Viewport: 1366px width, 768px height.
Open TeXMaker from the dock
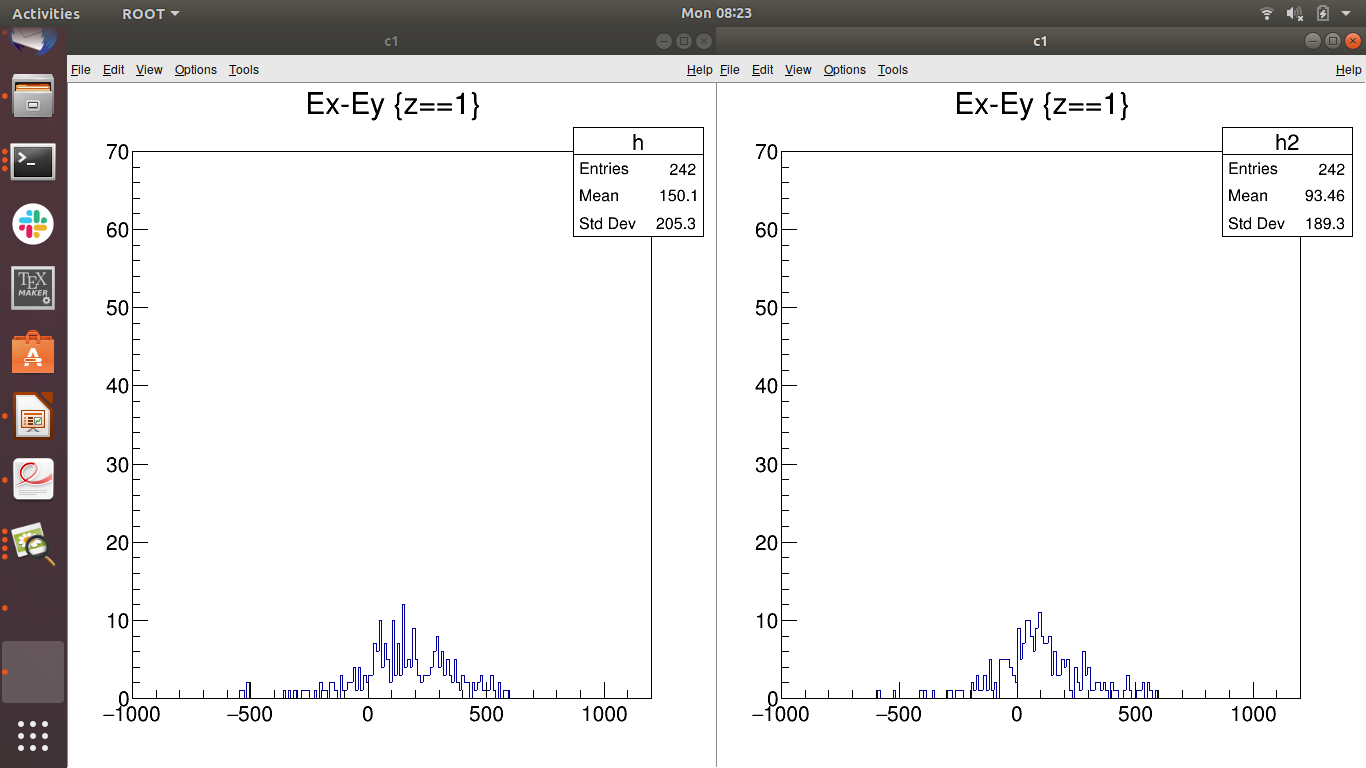click(x=33, y=288)
